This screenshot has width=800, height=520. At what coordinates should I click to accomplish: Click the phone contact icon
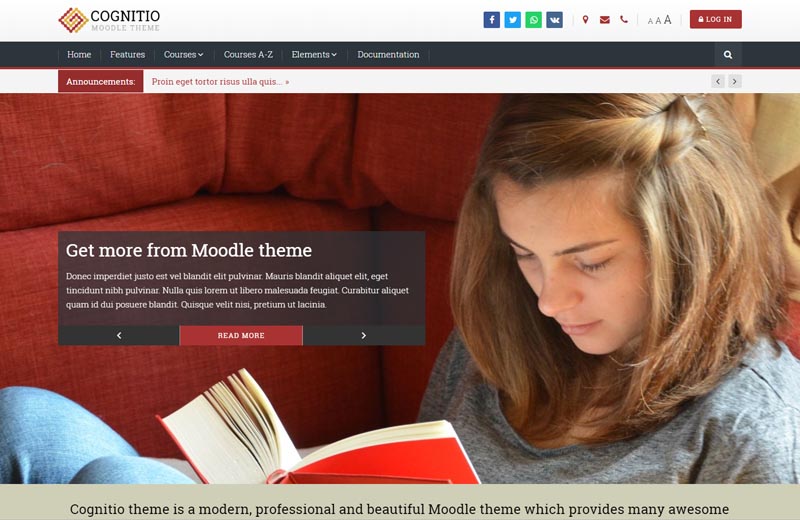623,19
